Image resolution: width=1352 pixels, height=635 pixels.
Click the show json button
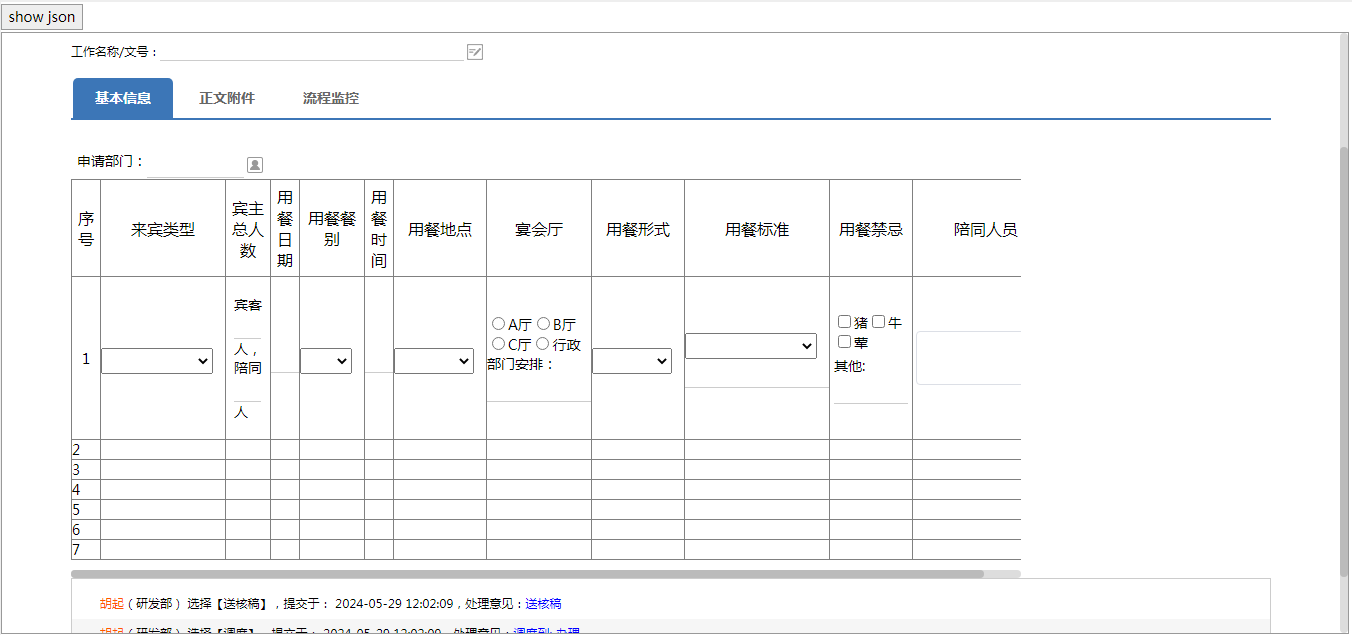(x=42, y=17)
